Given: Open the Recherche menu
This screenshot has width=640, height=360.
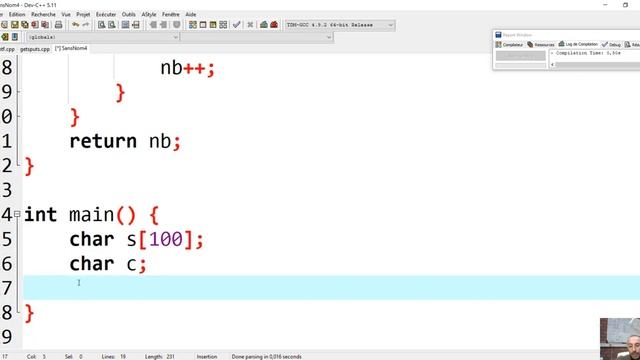Looking at the screenshot, I should pos(43,14).
